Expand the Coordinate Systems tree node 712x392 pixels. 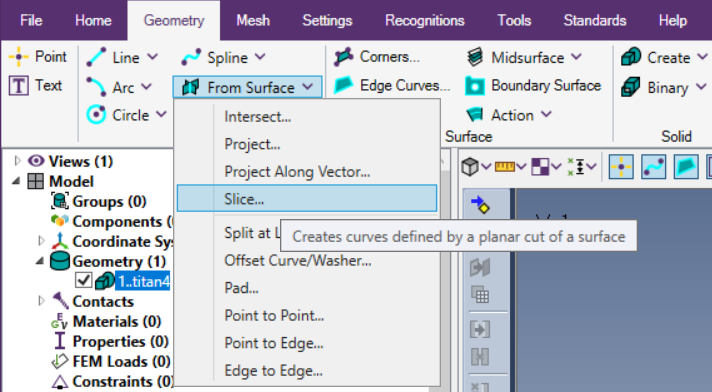[x=41, y=241]
